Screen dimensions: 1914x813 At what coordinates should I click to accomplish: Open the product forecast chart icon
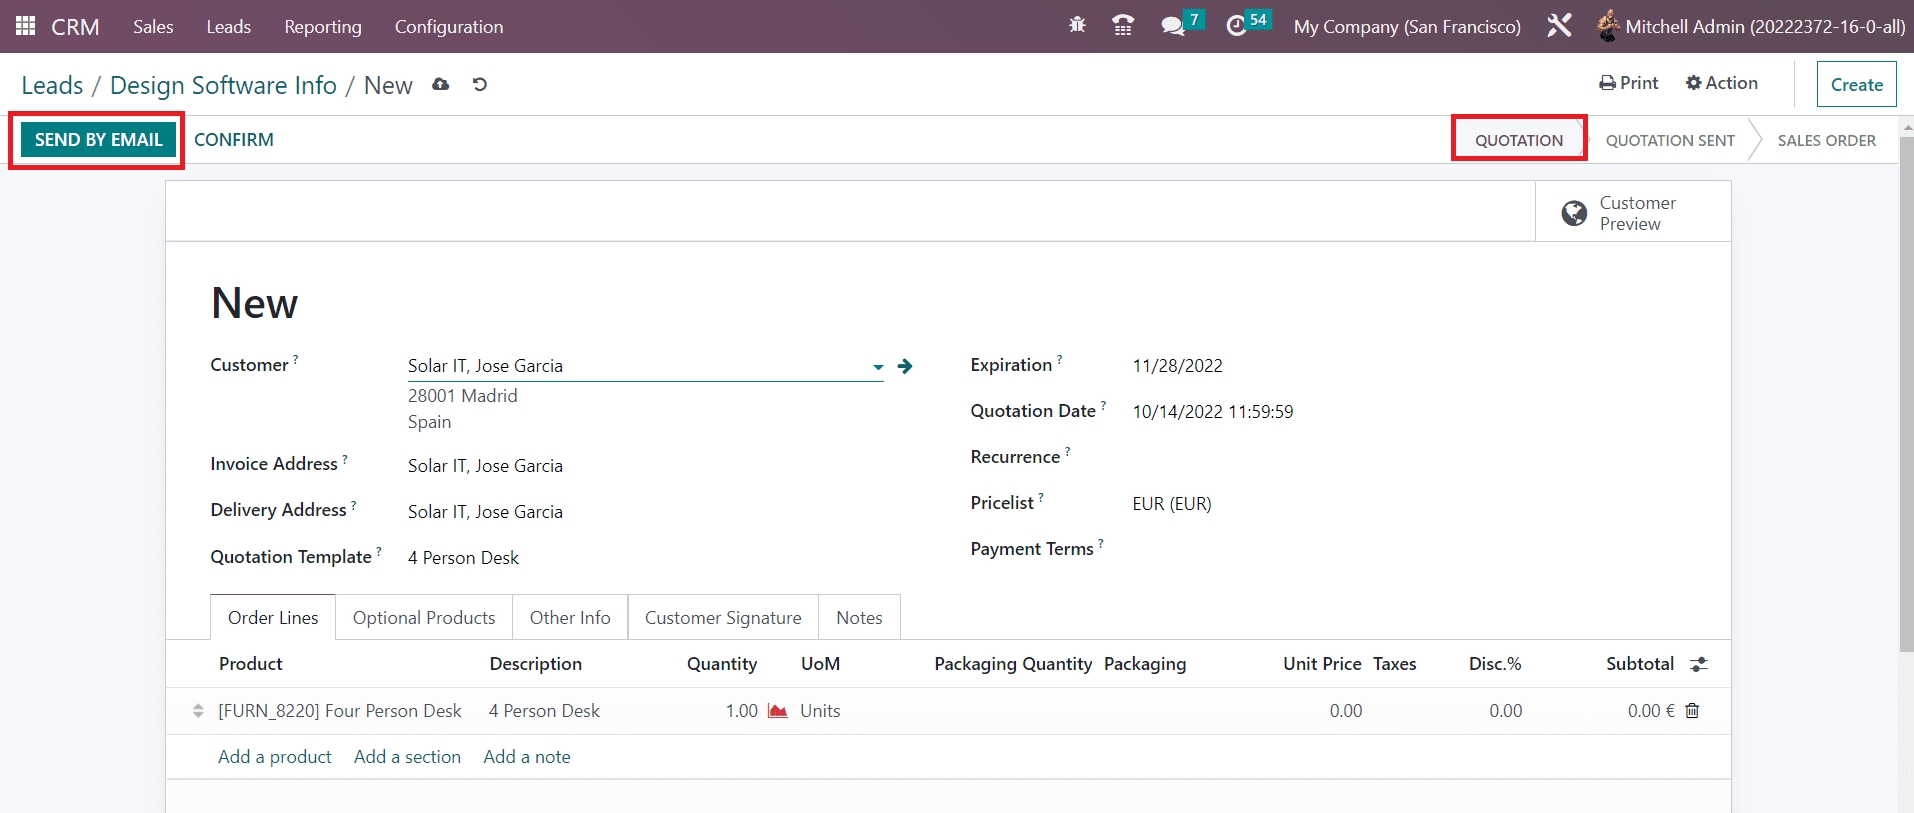point(777,711)
